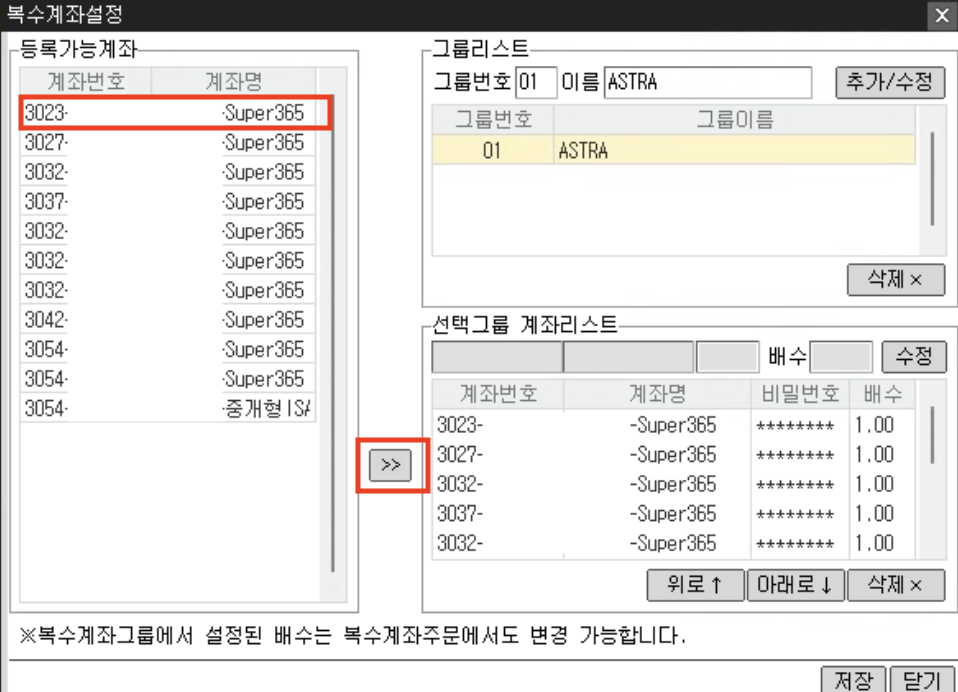Viewport: 958px width, 692px height.
Task: Delete the group using 삭제 × in 그룹리스트
Action: pos(895,280)
